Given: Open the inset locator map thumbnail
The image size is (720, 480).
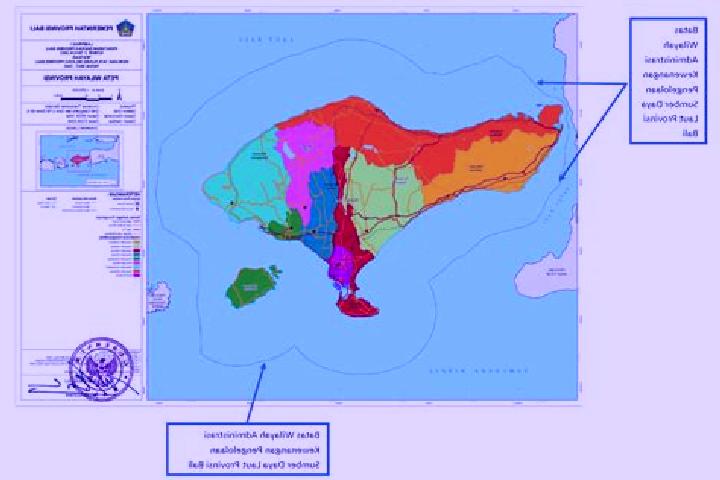Looking at the screenshot, I should click(x=81, y=160).
